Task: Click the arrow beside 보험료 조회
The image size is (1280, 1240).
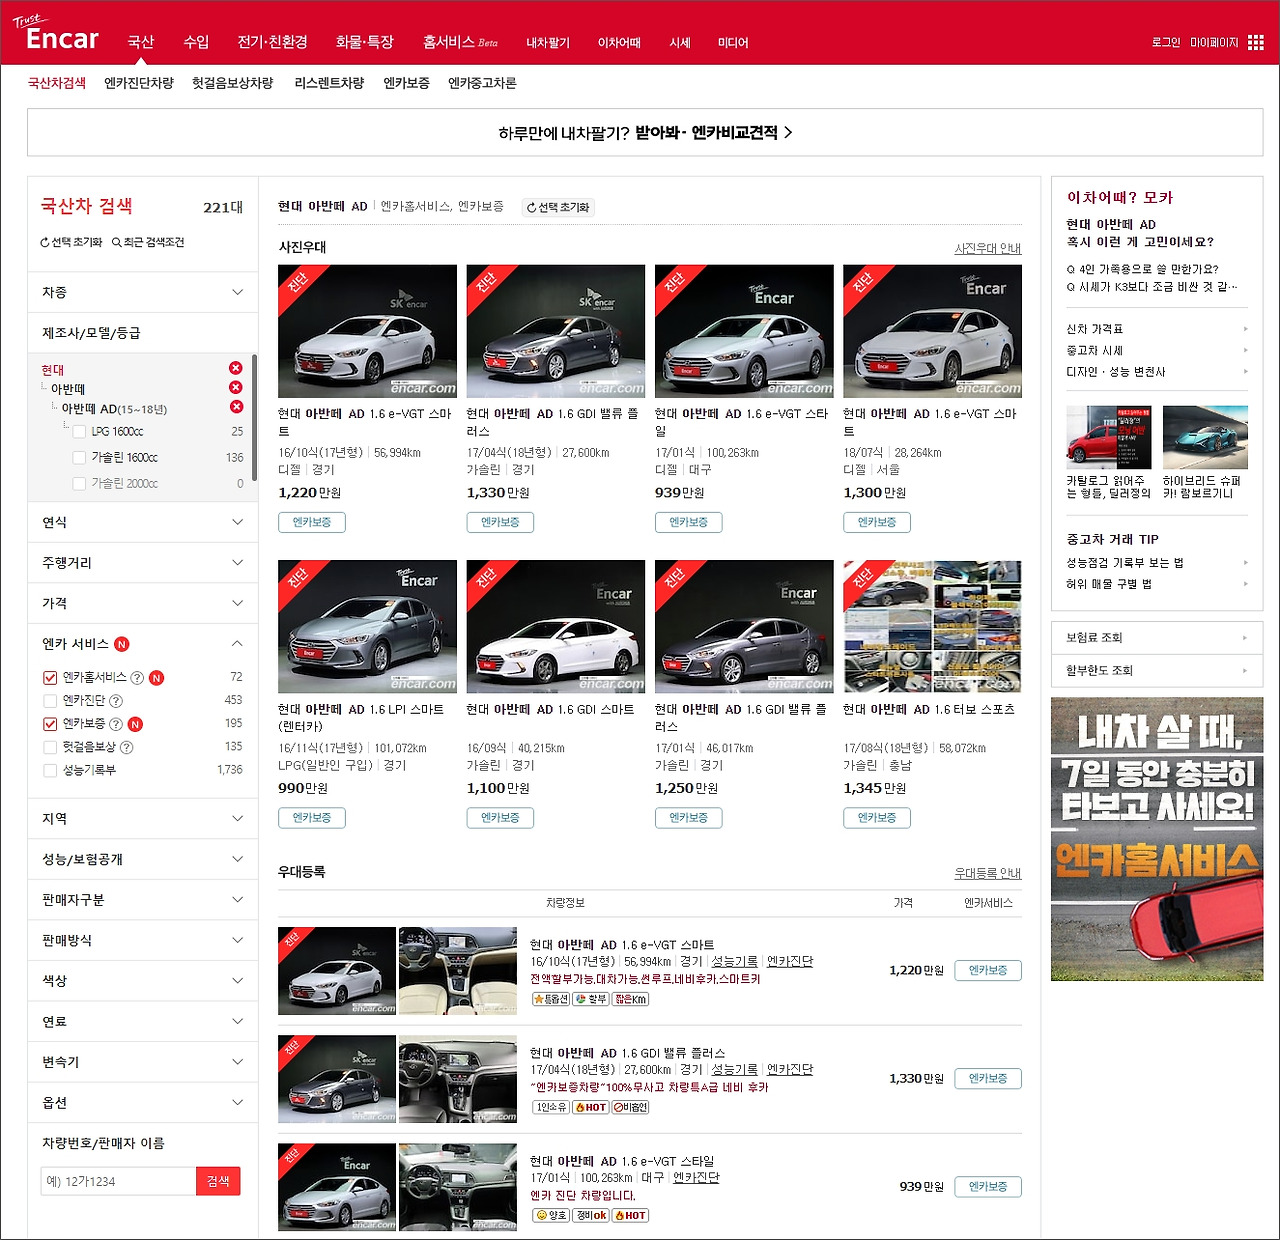Action: [1244, 638]
